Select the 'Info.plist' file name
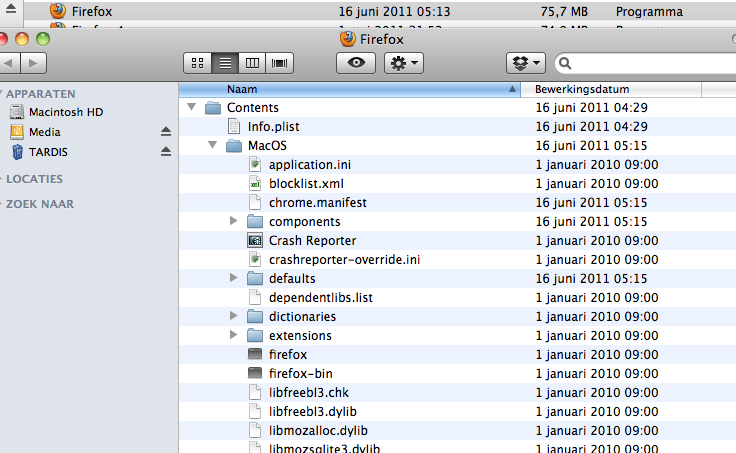Image resolution: width=736 pixels, height=453 pixels. (x=274, y=127)
